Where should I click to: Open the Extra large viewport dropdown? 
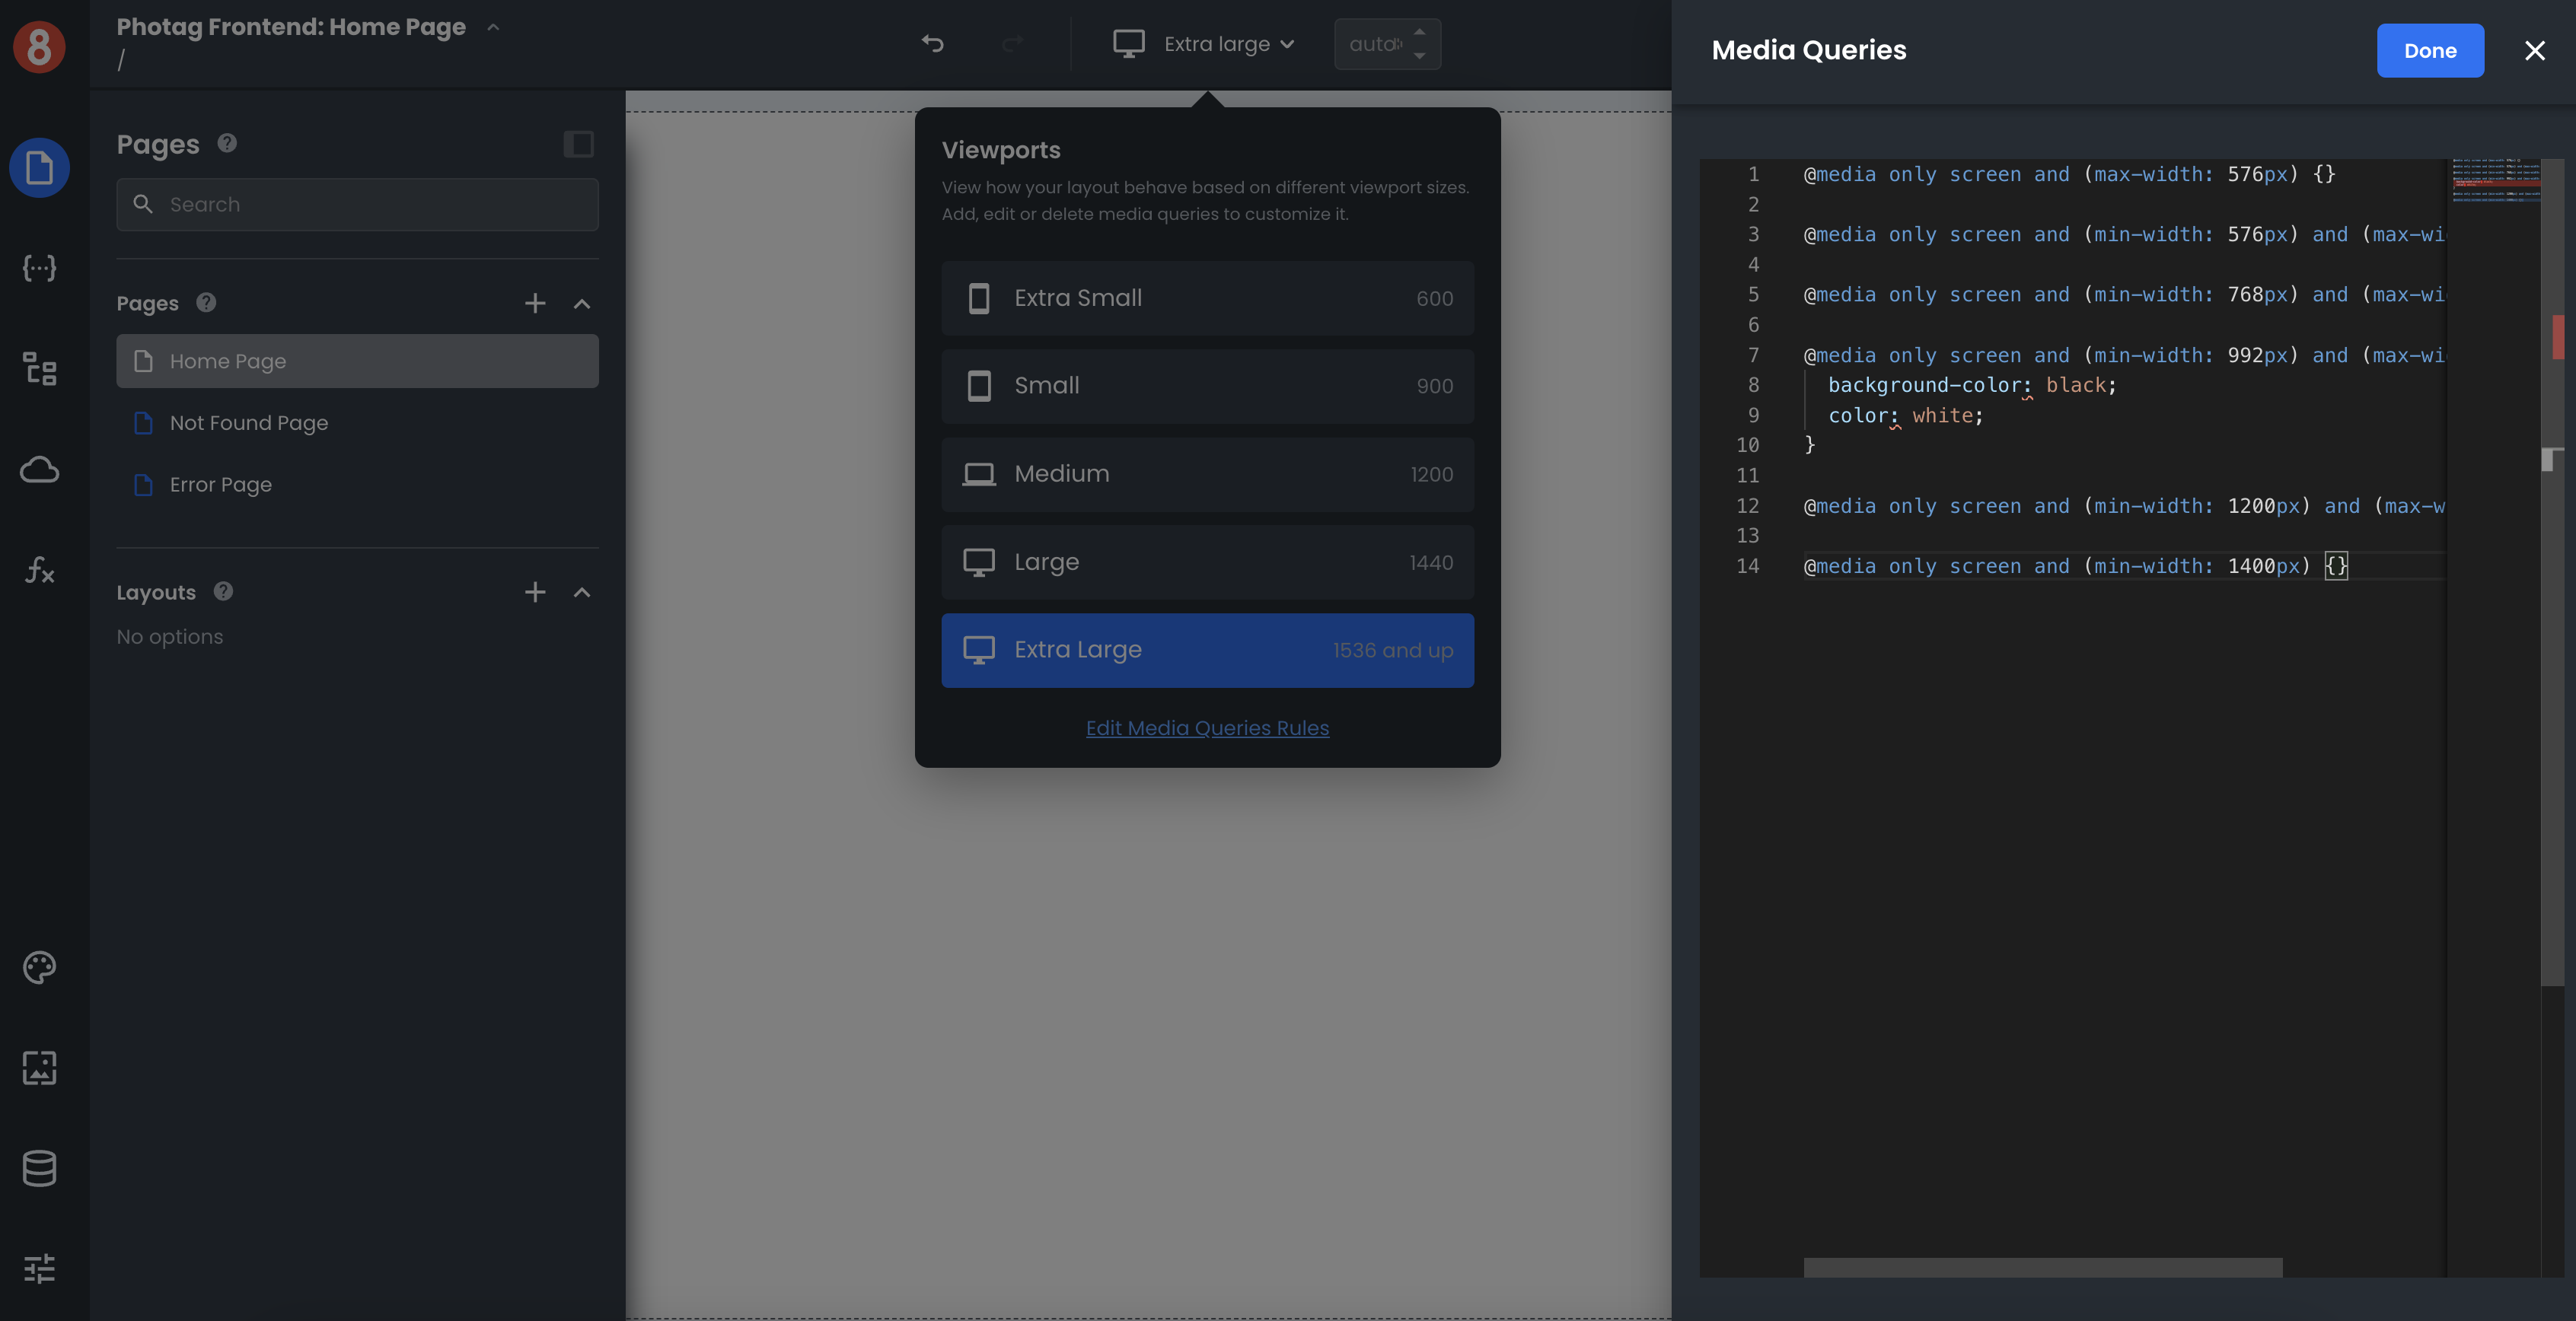(1205, 44)
